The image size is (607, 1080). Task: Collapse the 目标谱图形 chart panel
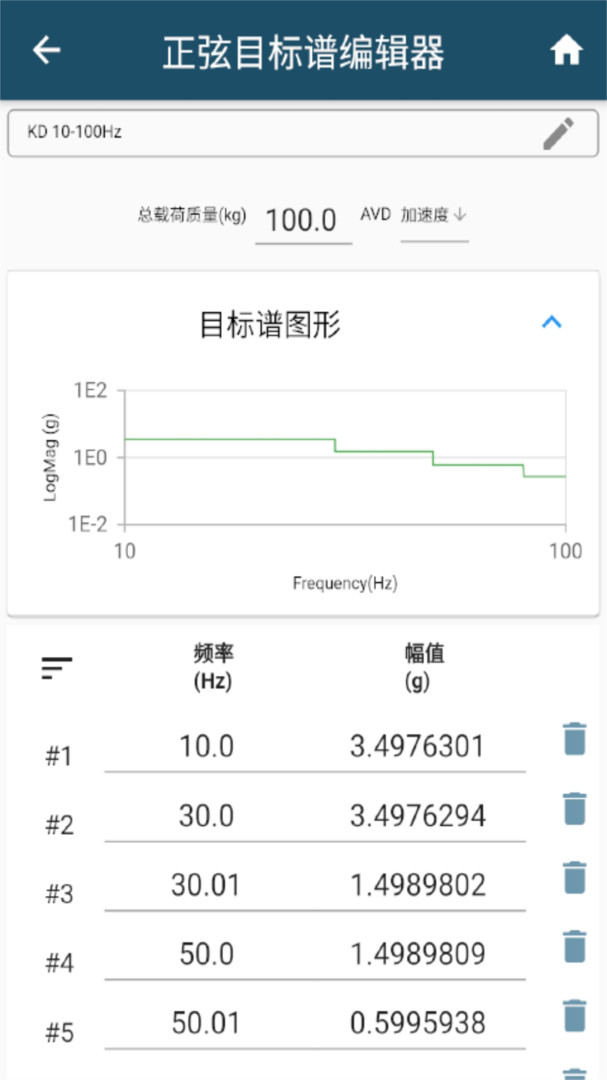552,322
